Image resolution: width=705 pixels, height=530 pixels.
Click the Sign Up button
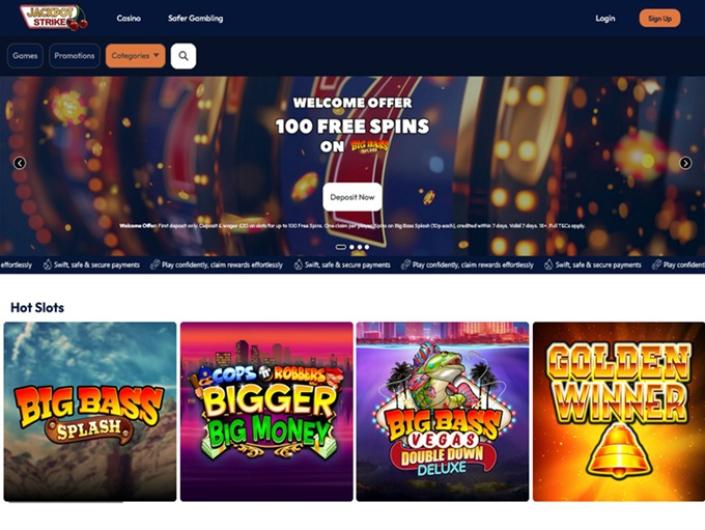click(660, 18)
